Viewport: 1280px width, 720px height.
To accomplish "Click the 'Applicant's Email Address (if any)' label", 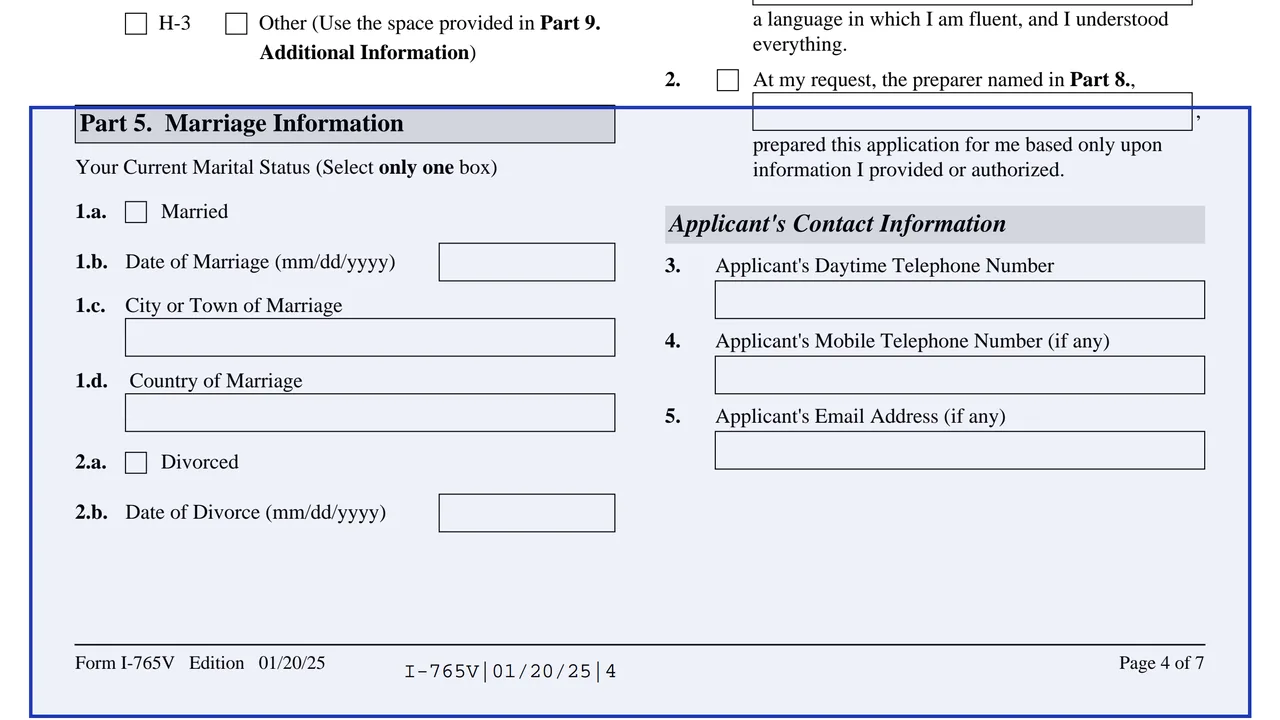I will [860, 416].
